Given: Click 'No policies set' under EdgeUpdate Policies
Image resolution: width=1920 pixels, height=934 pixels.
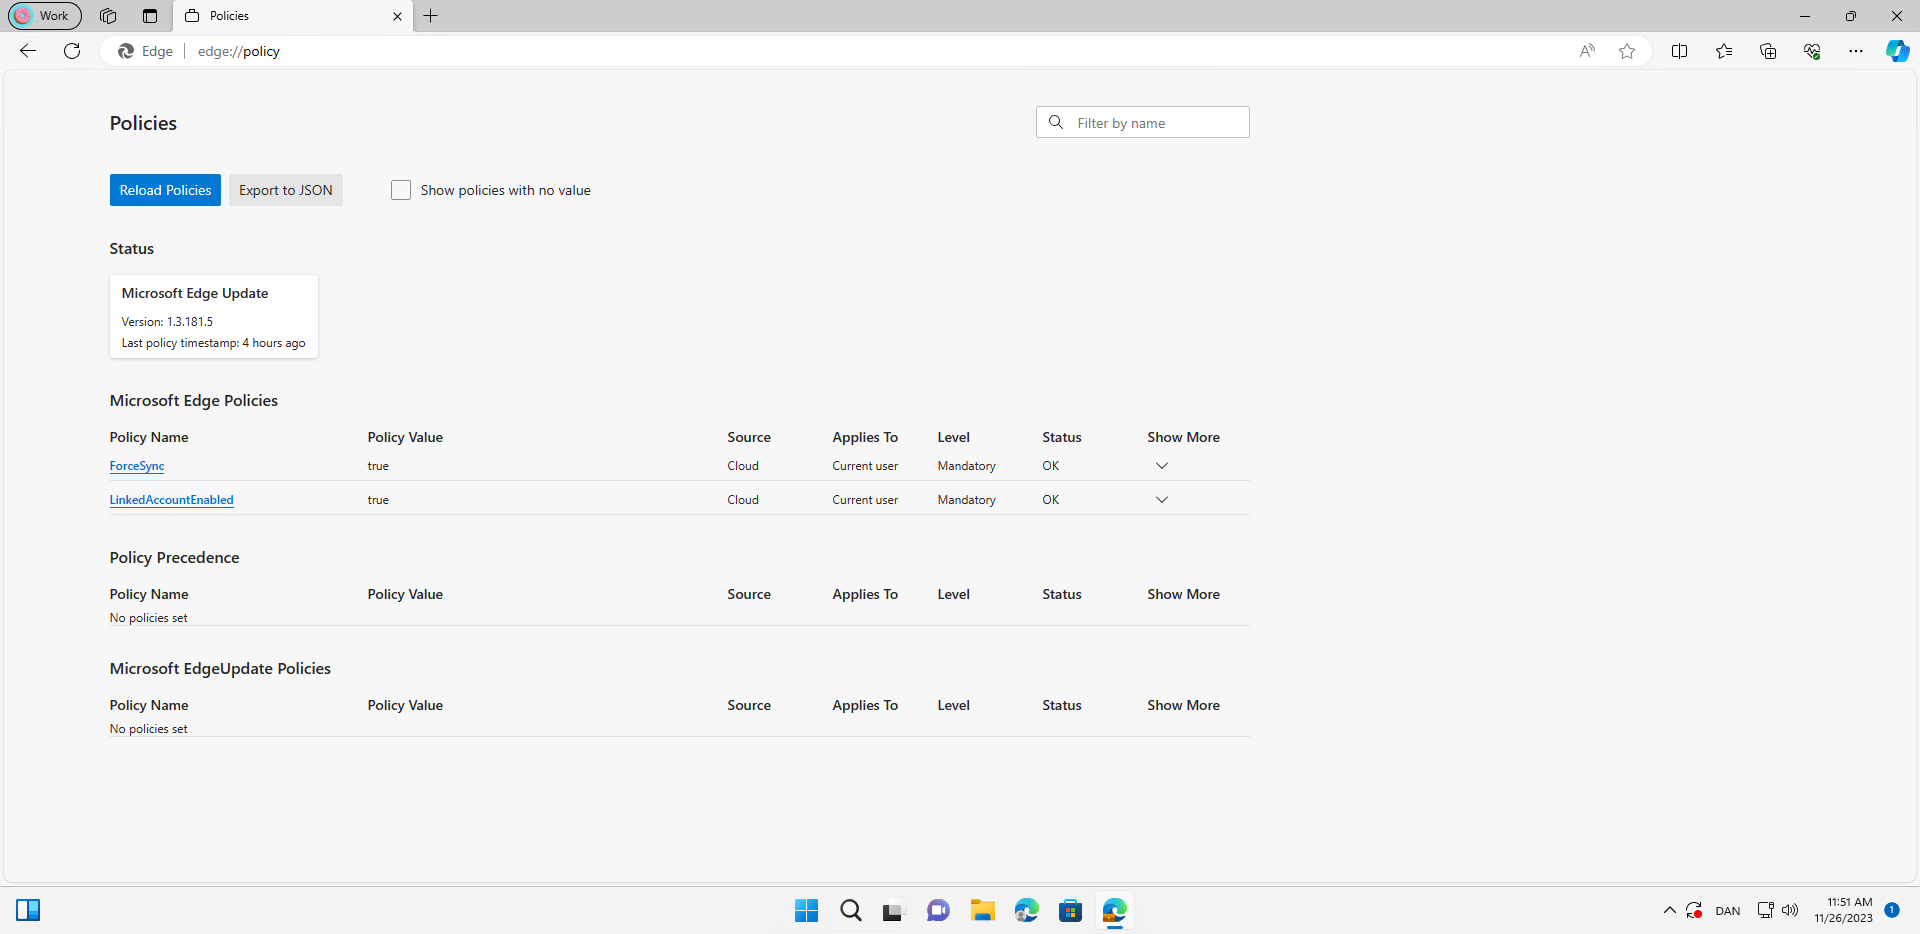Looking at the screenshot, I should click(149, 729).
